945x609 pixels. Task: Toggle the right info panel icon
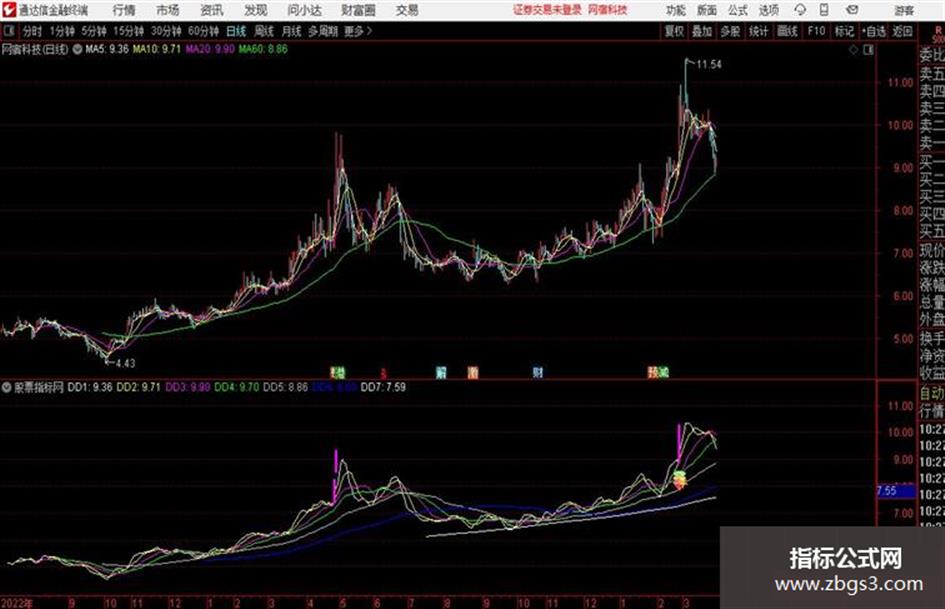[868, 50]
